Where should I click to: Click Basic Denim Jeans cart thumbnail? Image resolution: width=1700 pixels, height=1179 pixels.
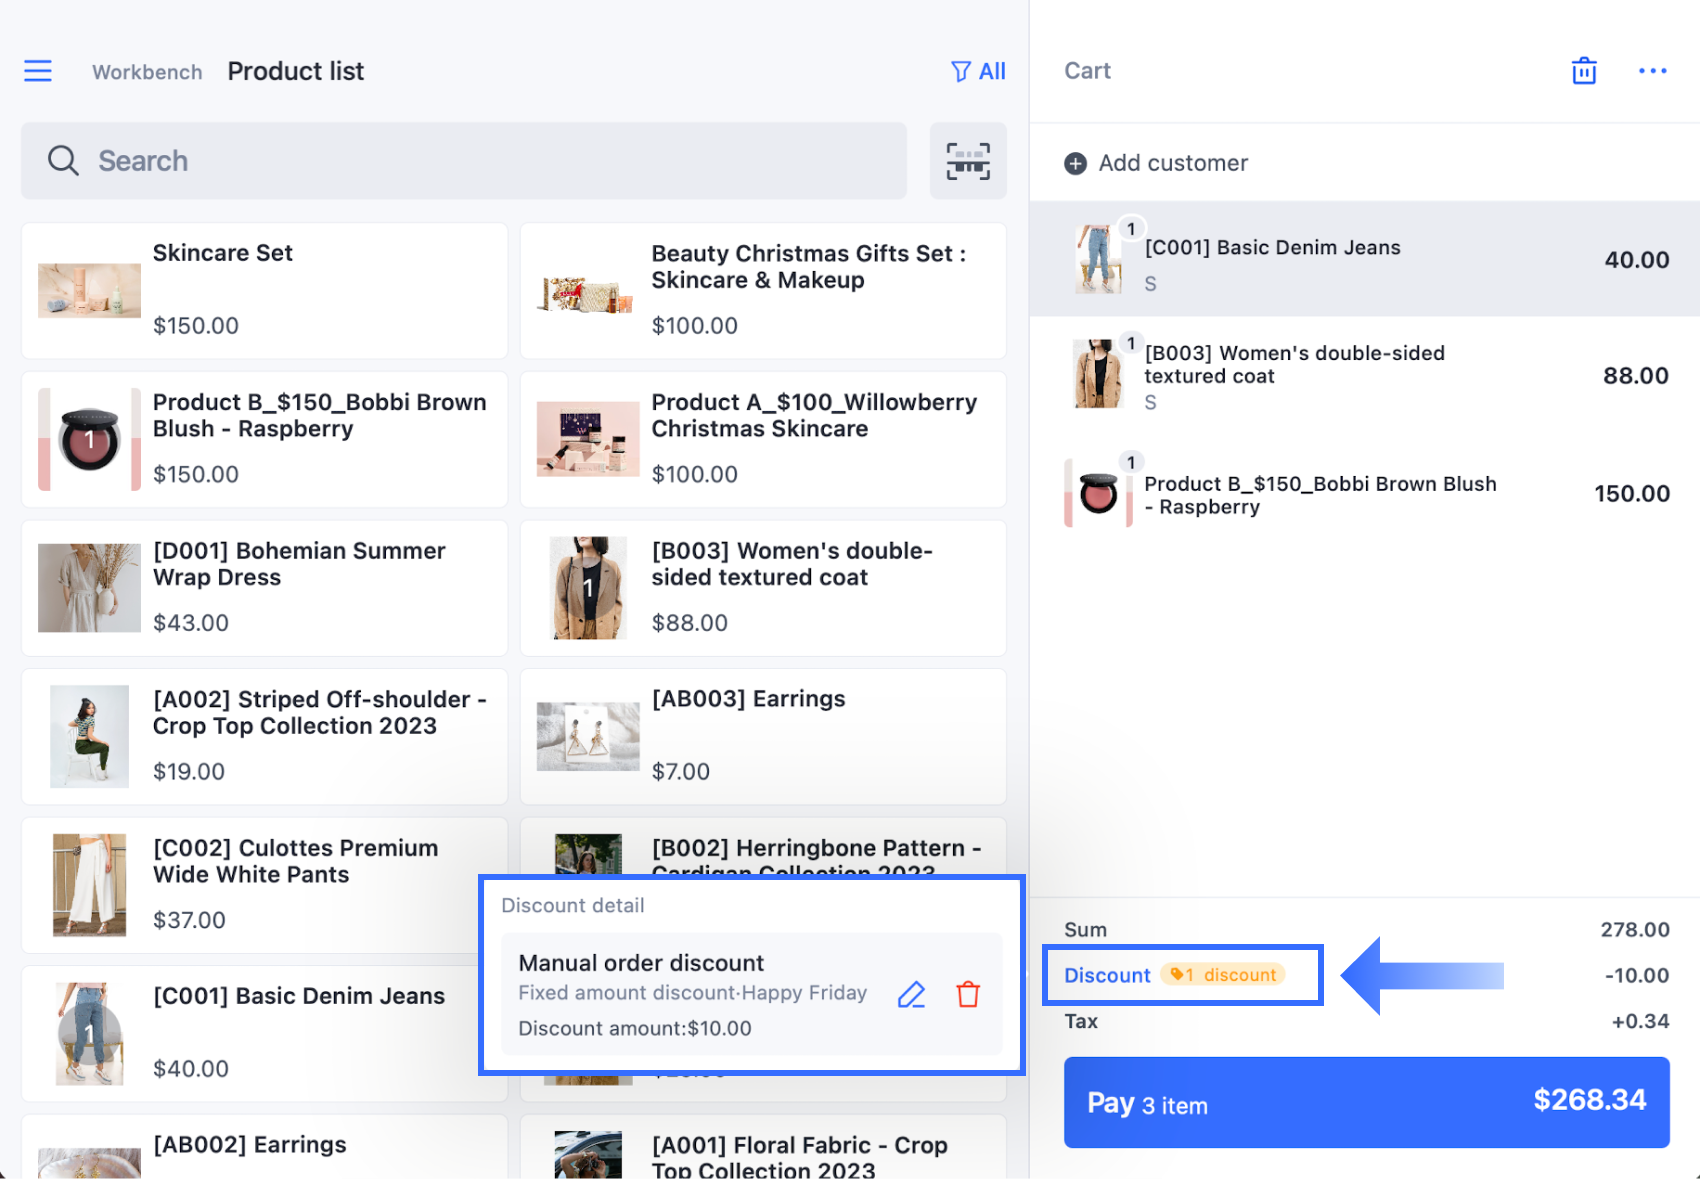coord(1098,259)
